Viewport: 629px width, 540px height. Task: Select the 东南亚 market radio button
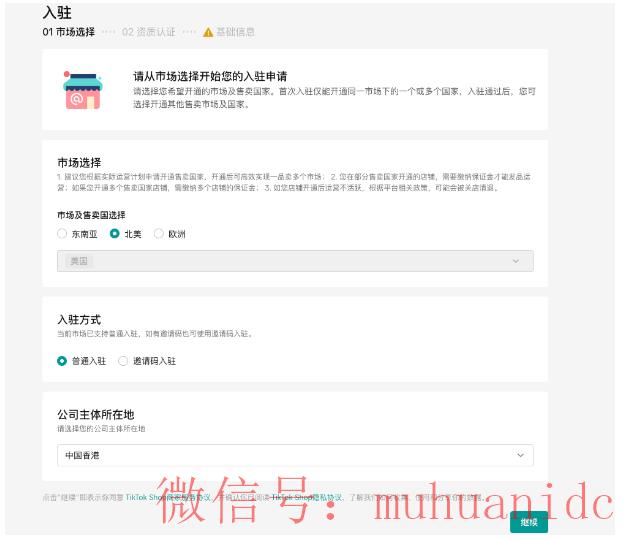(x=62, y=233)
